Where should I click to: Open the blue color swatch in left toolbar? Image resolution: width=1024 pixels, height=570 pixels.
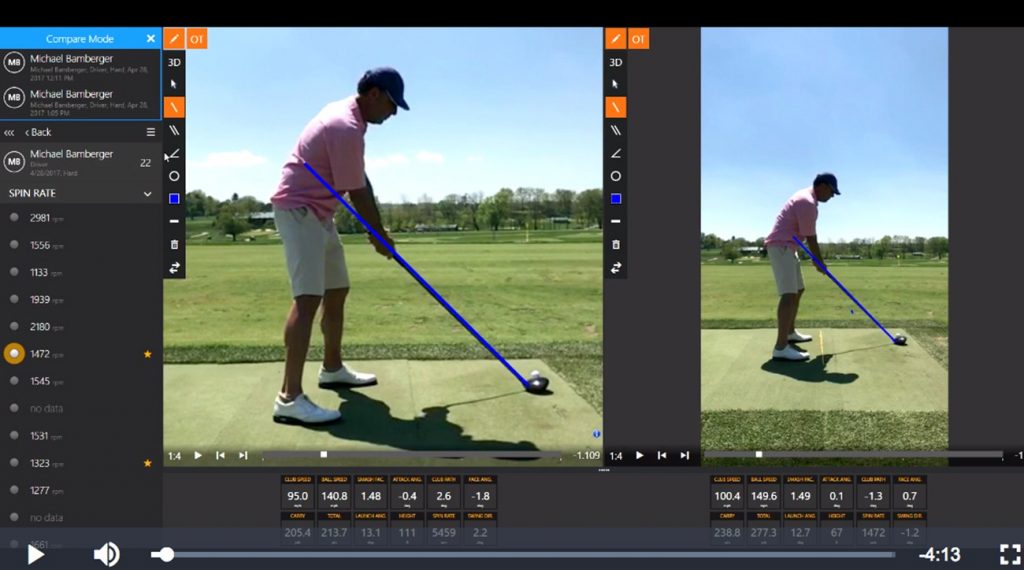tap(174, 199)
